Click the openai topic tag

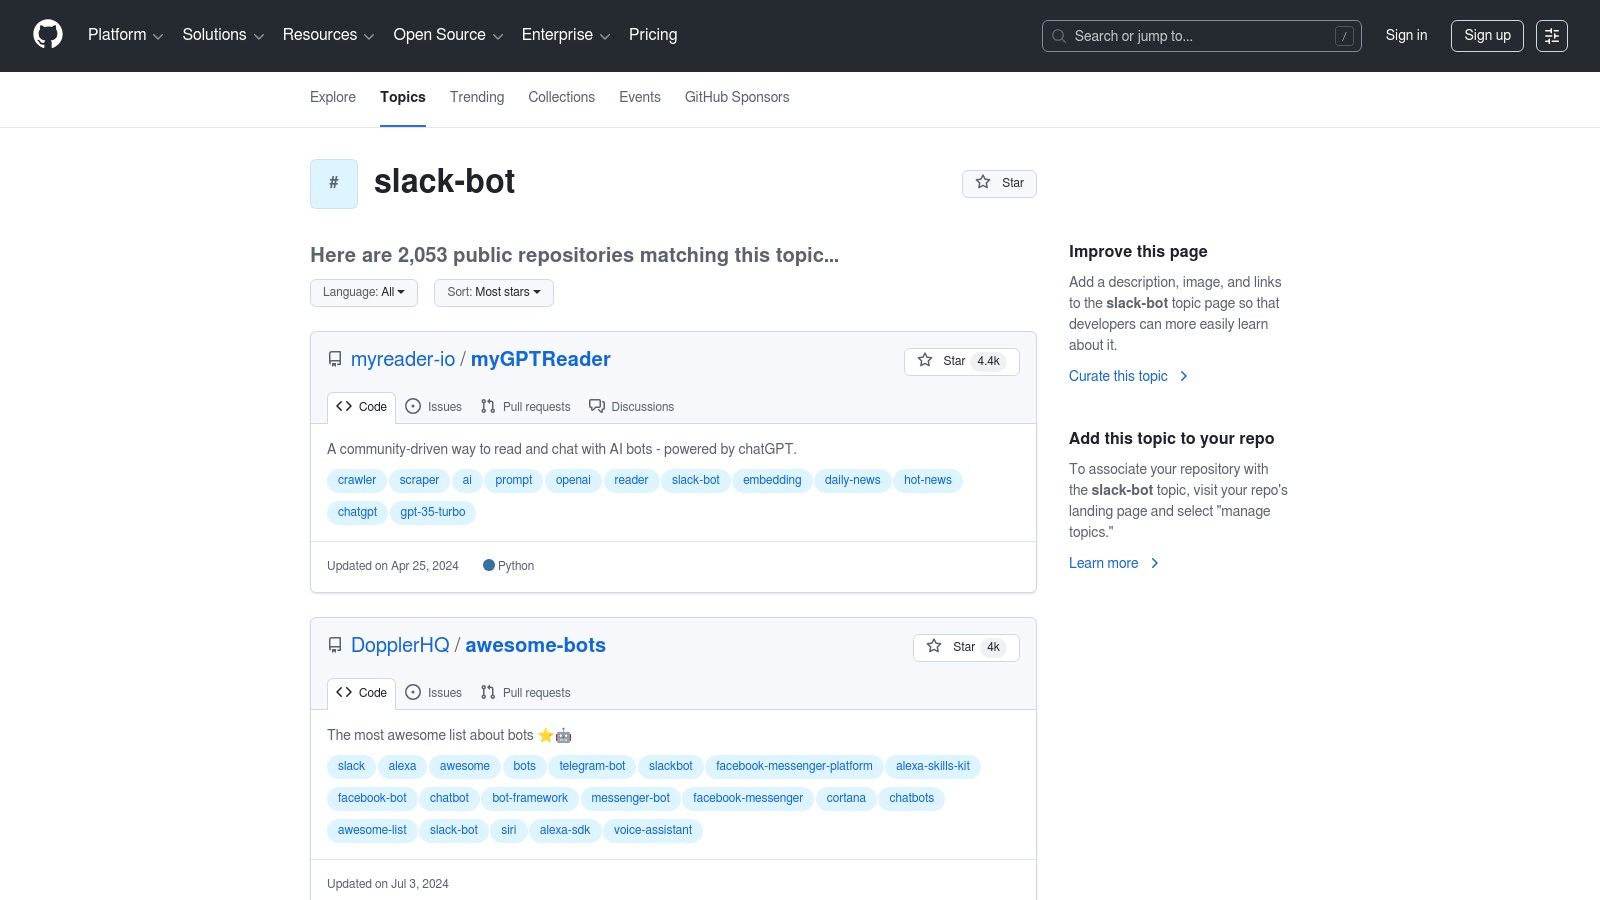[573, 481]
